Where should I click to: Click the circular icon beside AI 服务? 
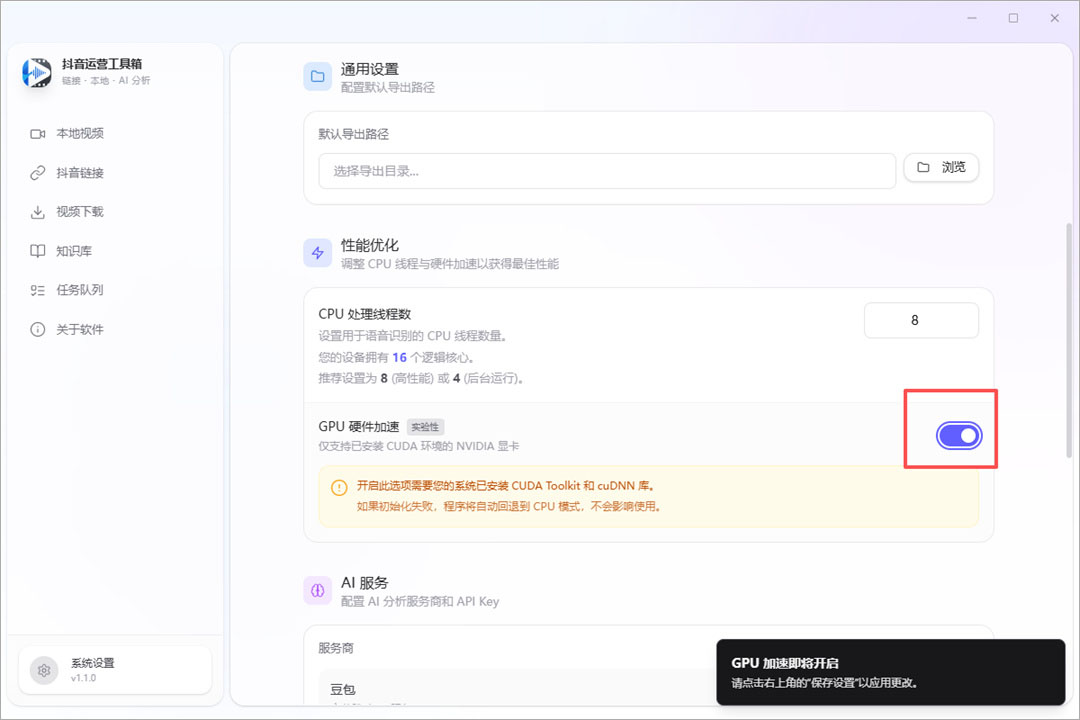(x=317, y=590)
